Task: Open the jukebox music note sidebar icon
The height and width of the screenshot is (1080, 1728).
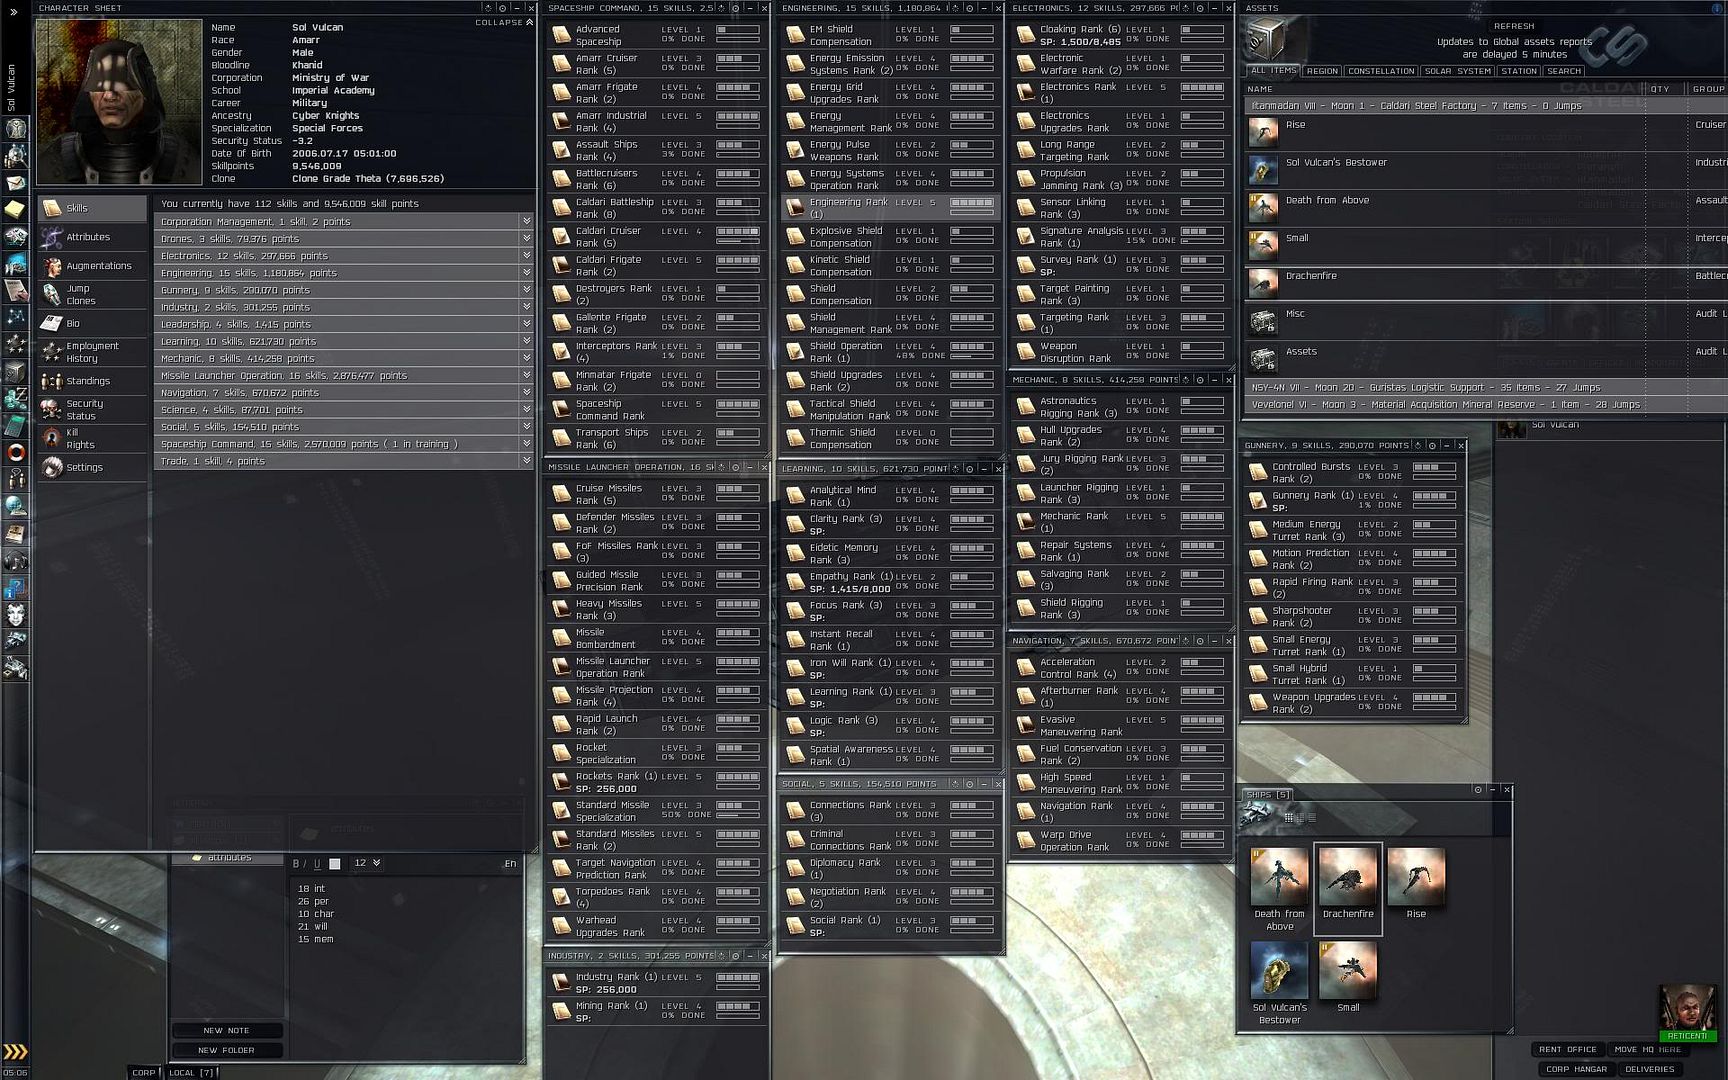Action: point(16,561)
